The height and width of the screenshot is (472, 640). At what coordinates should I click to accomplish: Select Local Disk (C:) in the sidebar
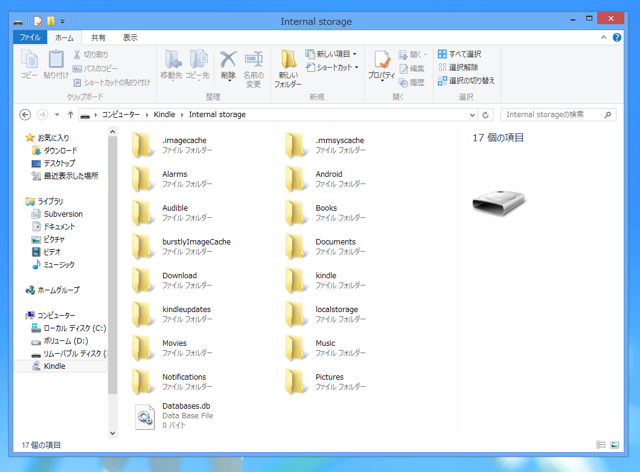(69, 328)
